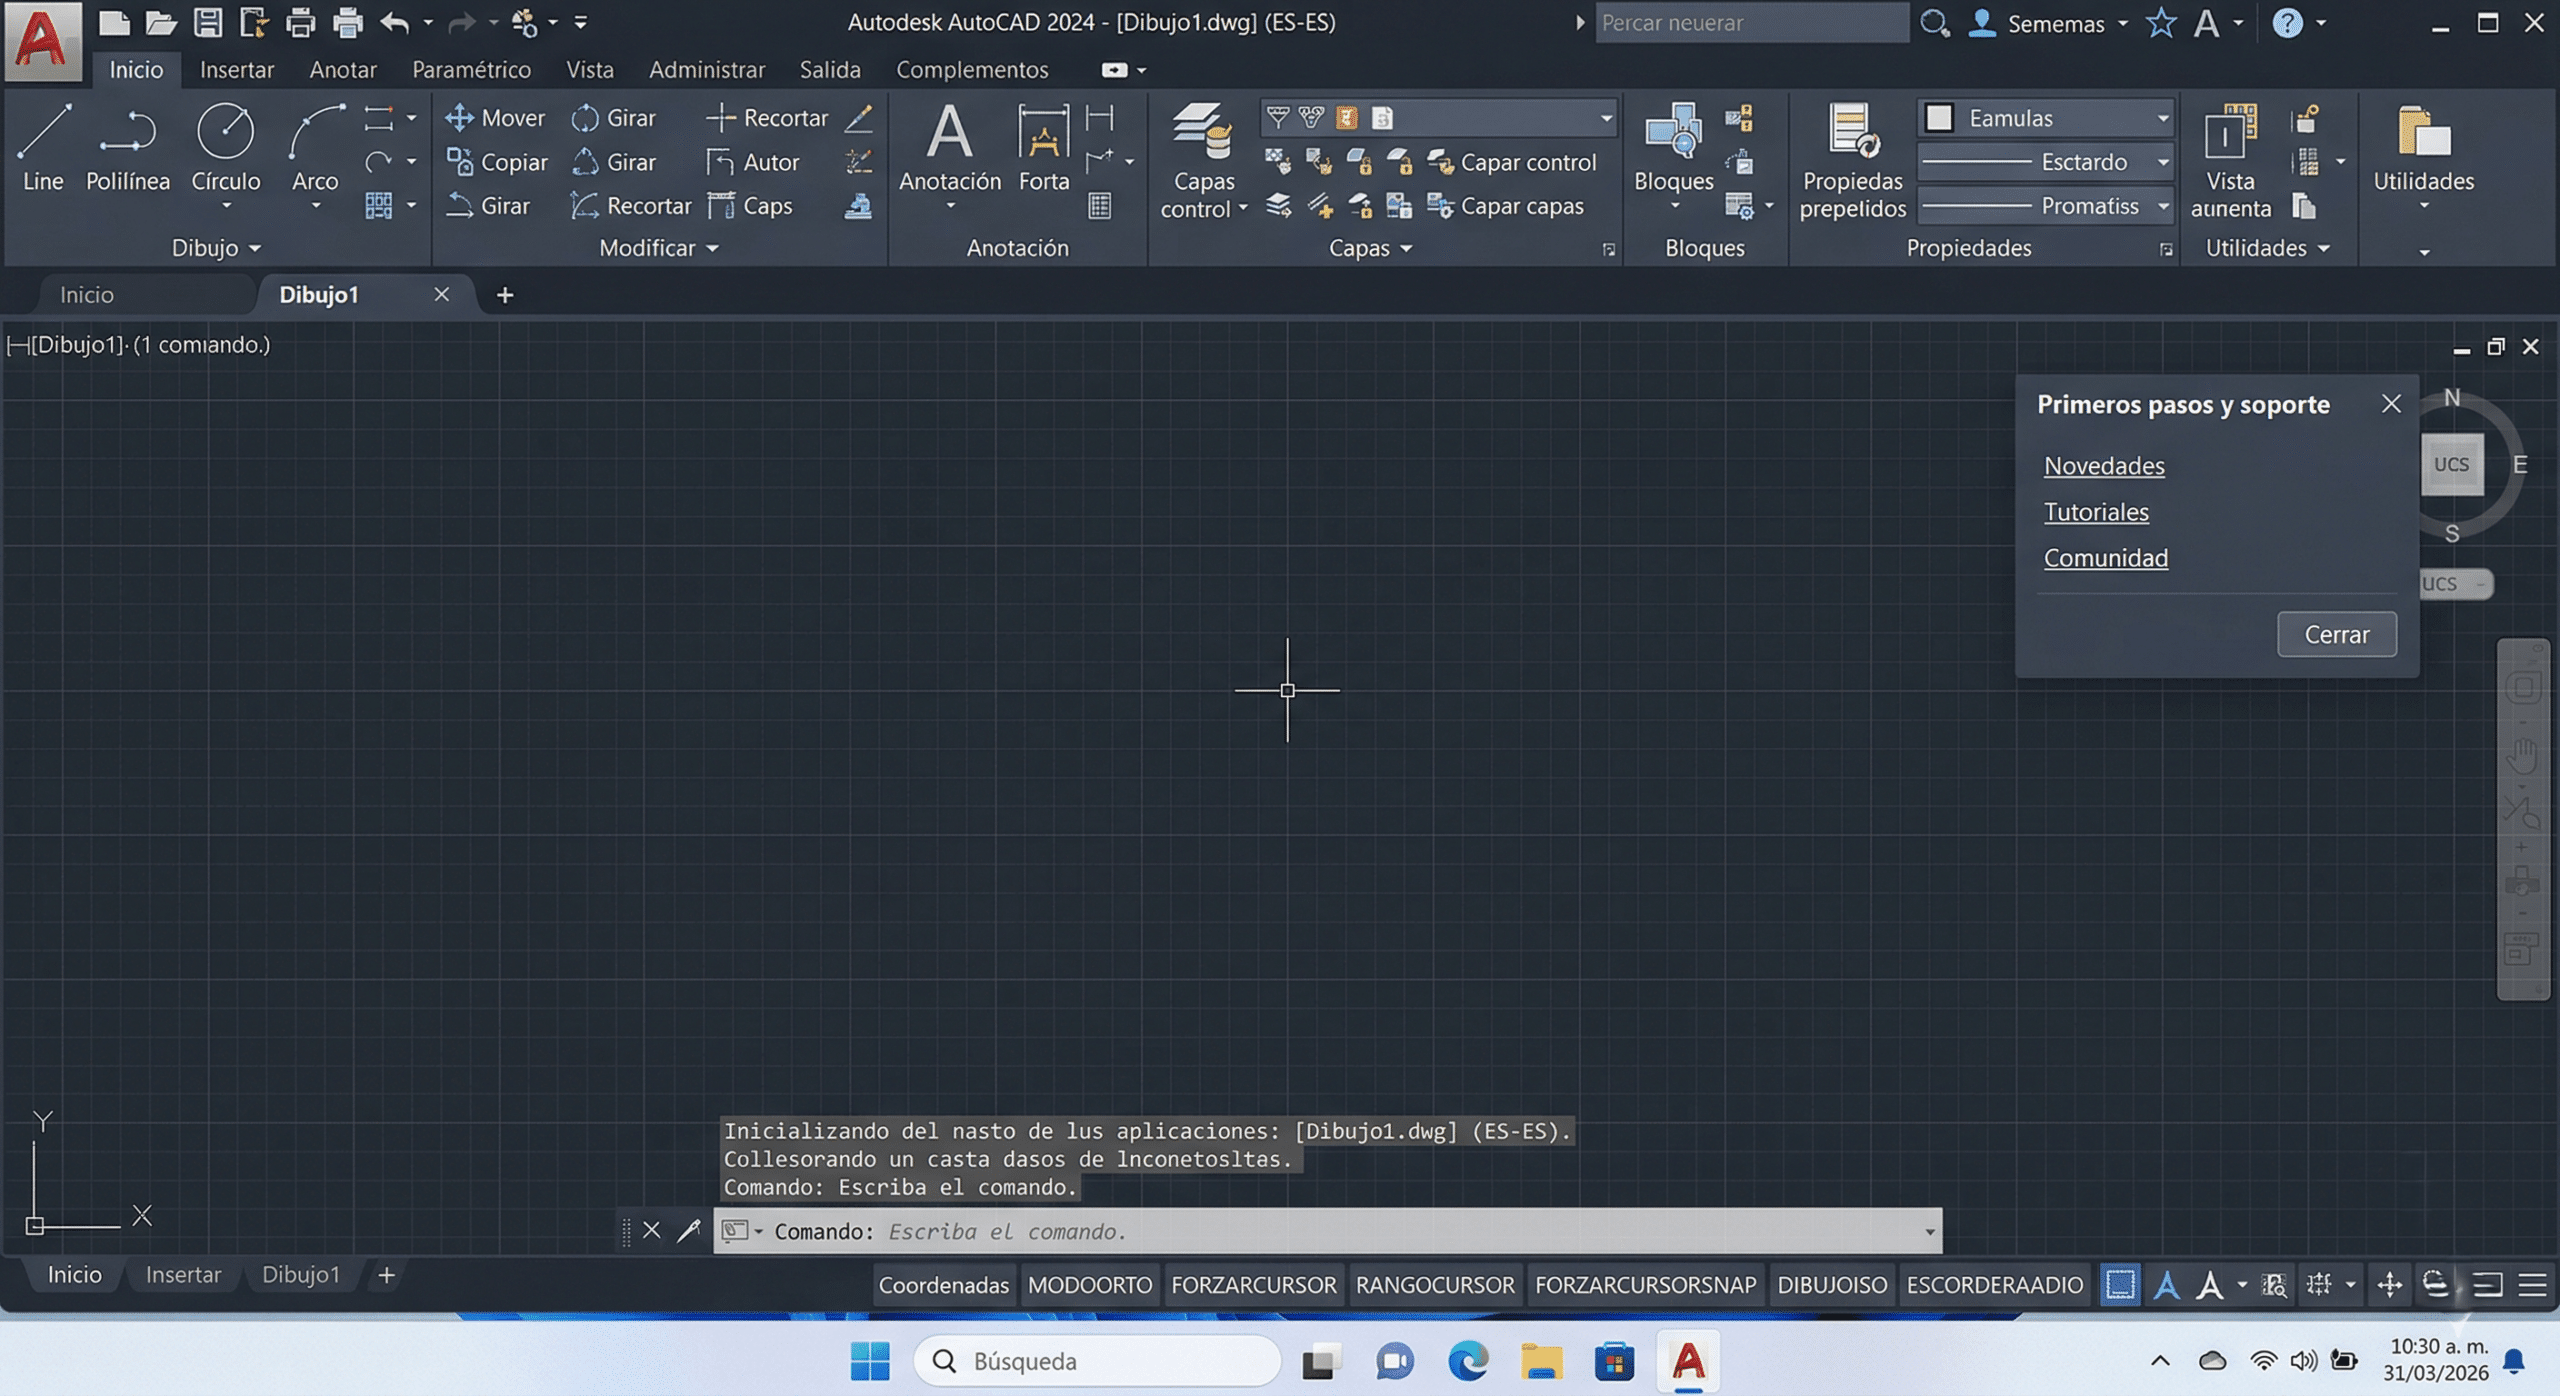The image size is (2560, 1396).
Task: Enable MODOORTO in the status bar
Action: click(x=1090, y=1285)
